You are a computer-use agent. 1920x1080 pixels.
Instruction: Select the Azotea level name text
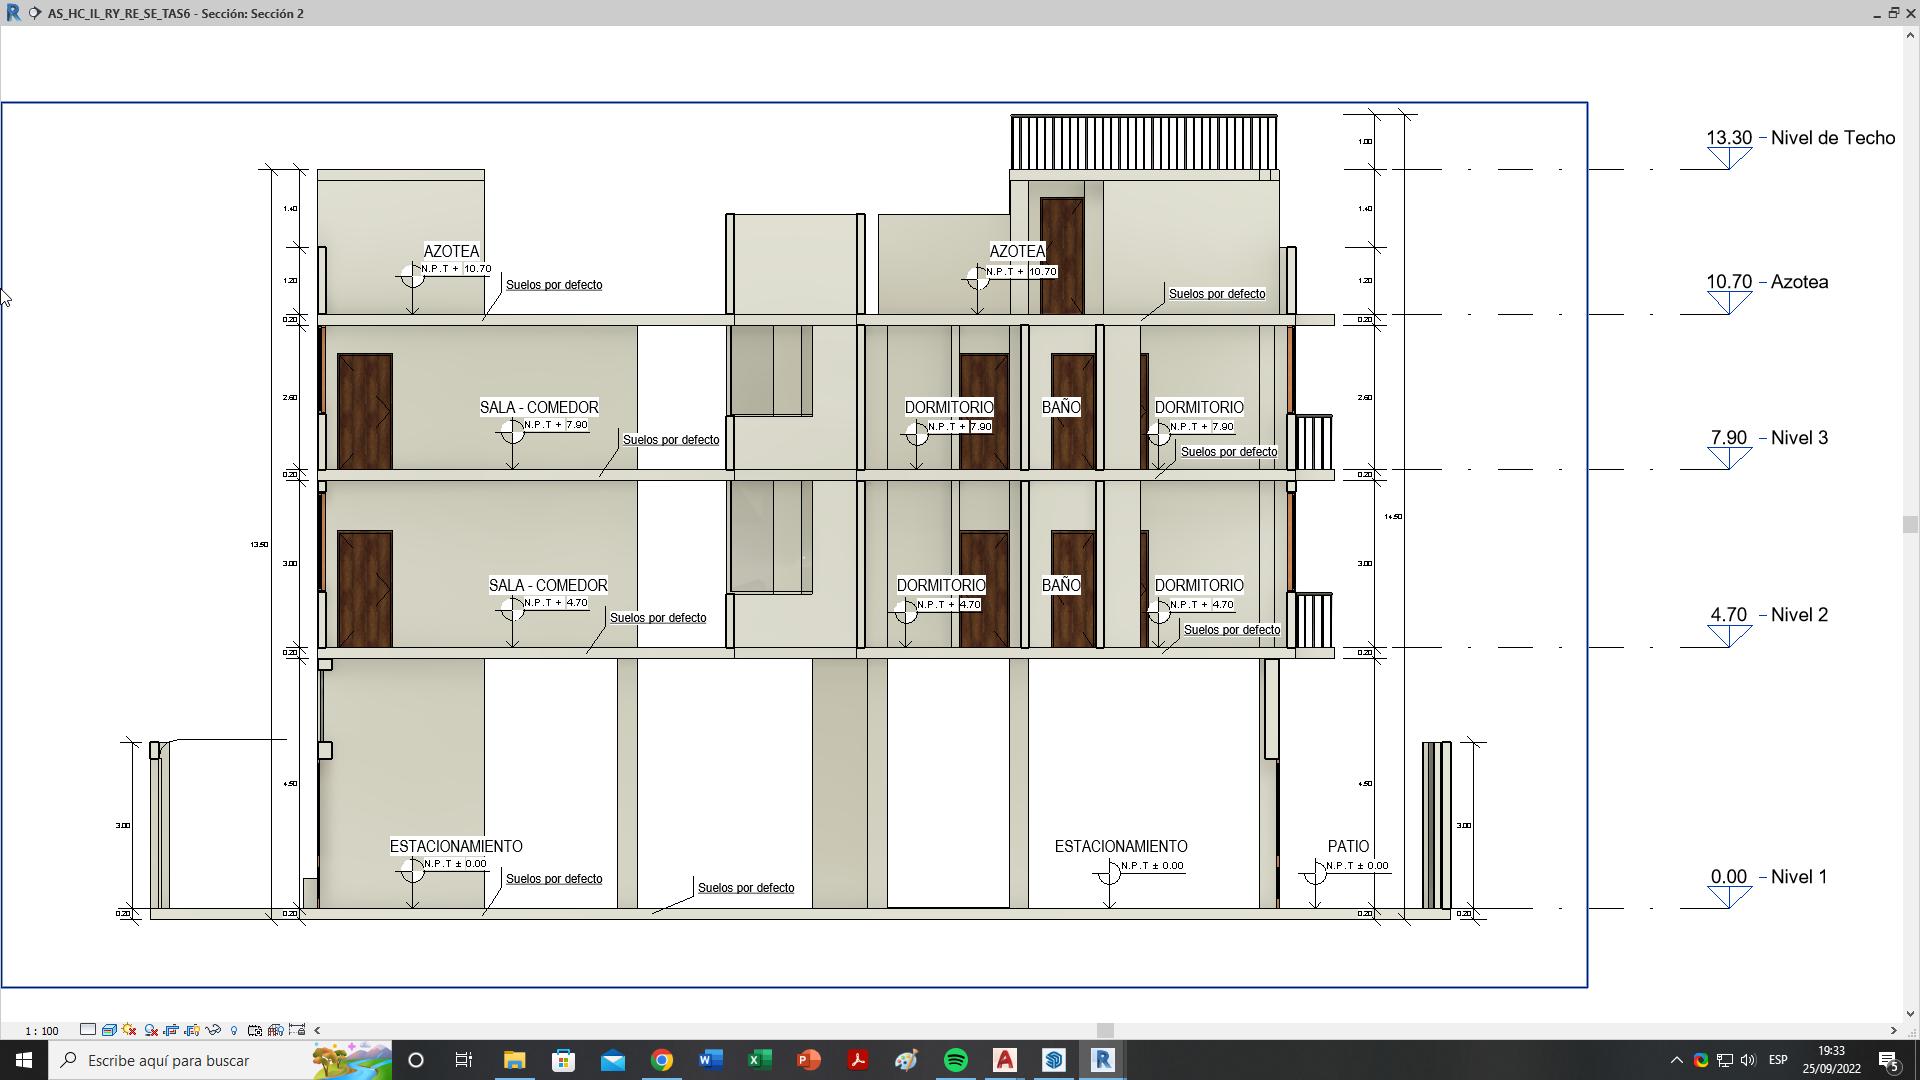point(1799,282)
